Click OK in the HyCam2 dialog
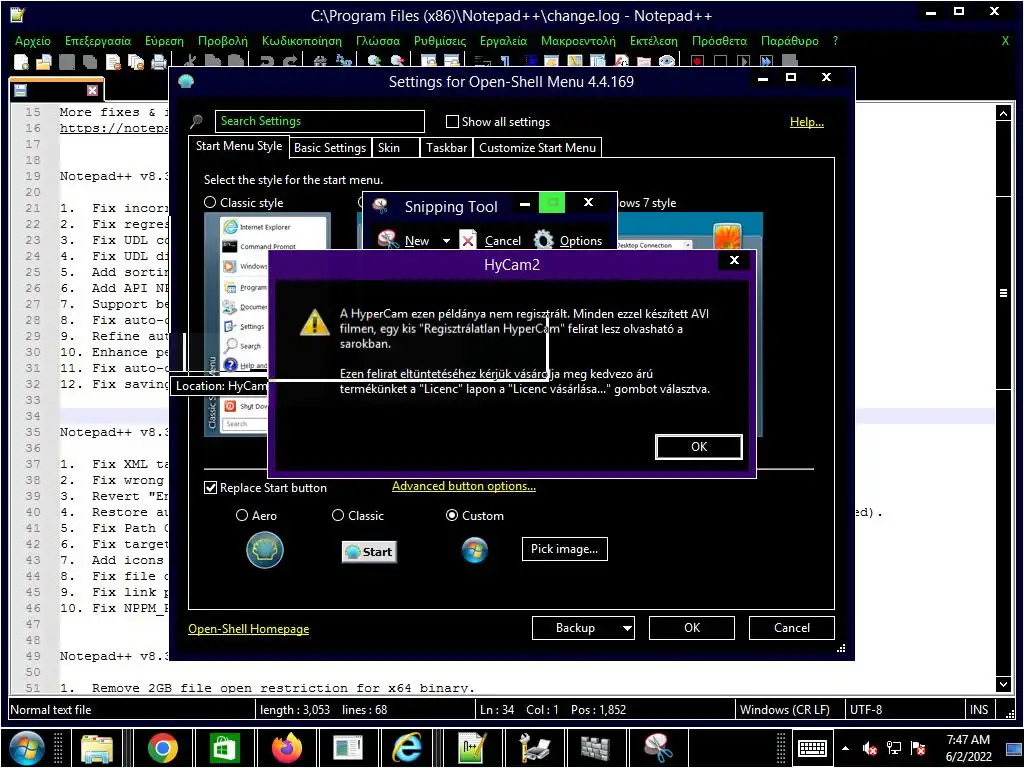 coord(699,447)
